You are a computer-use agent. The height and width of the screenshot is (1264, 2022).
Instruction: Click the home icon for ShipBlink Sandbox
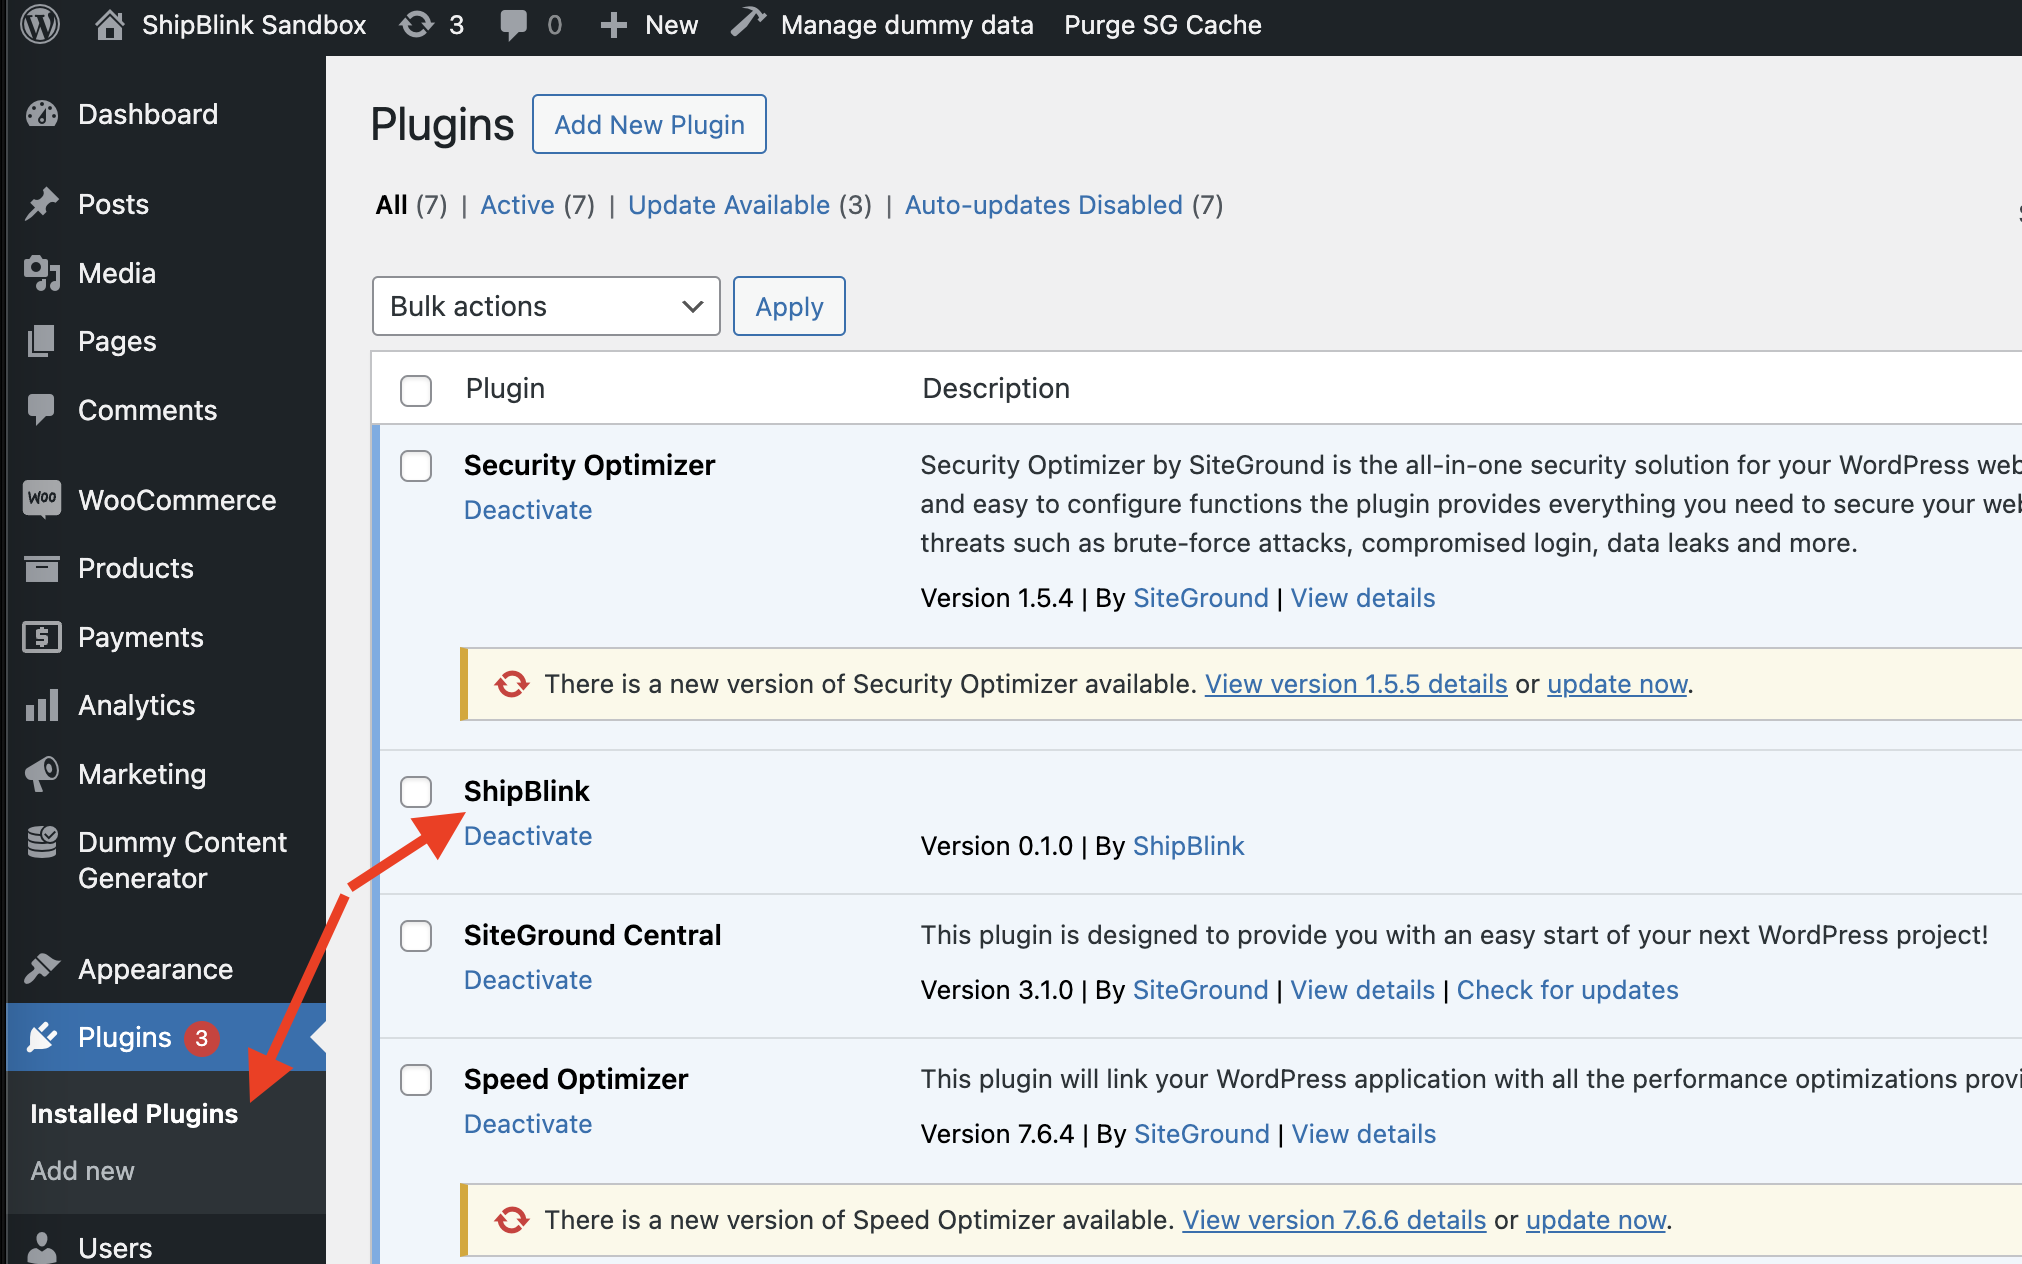click(x=109, y=24)
